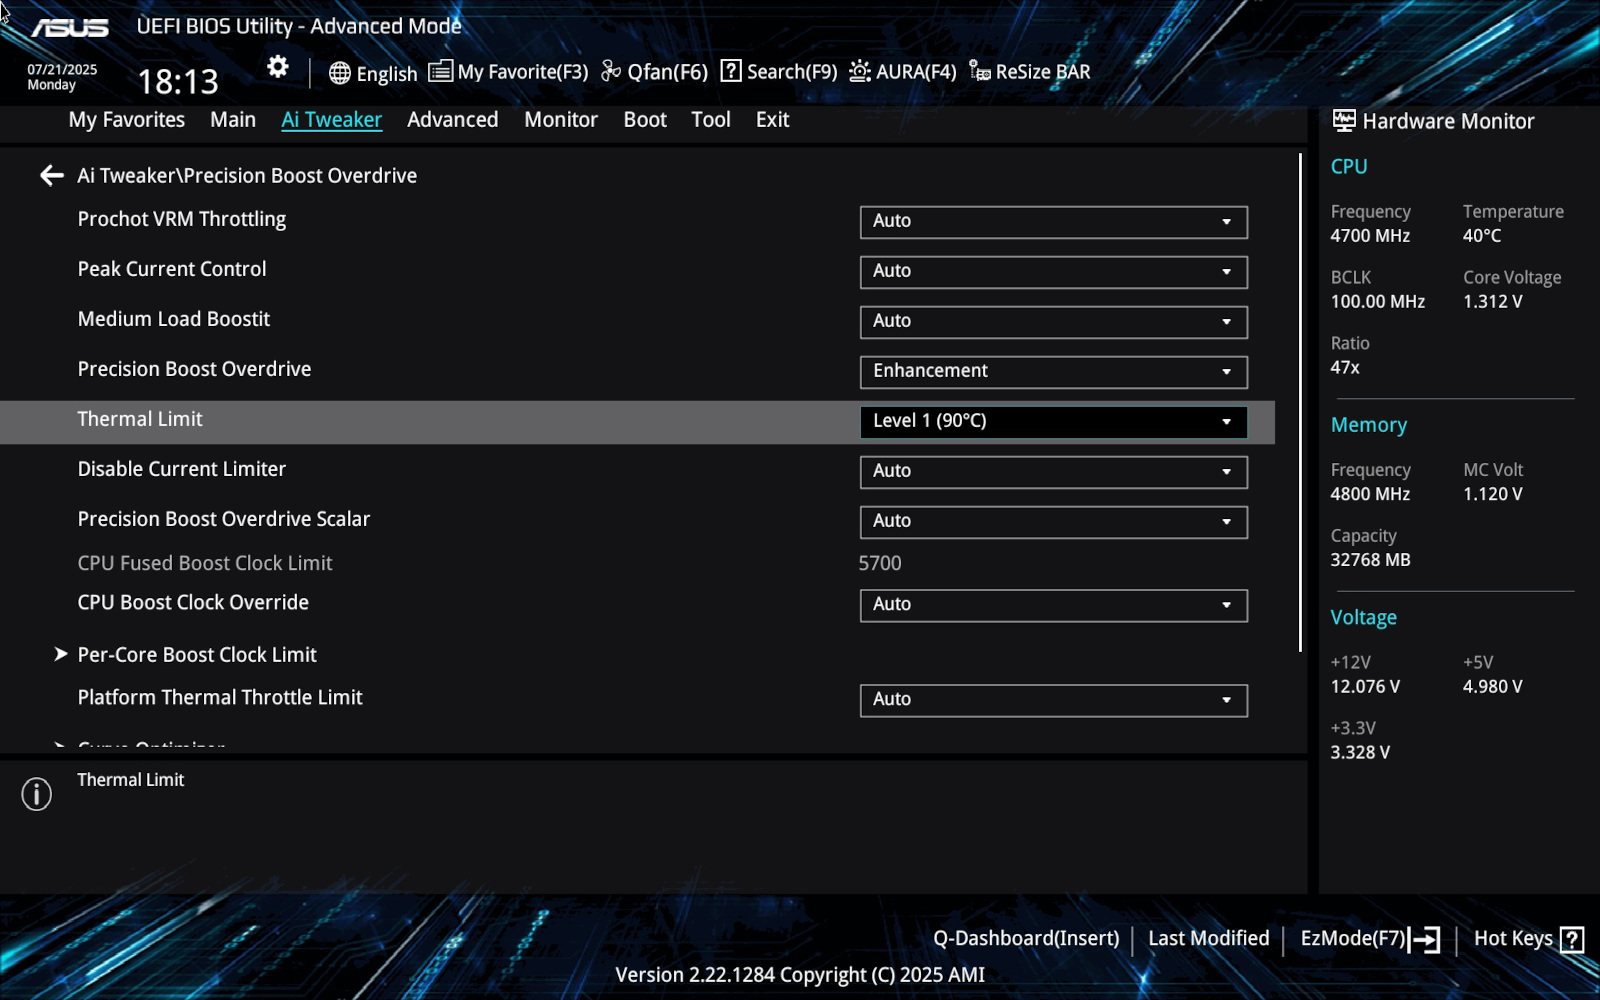Click Last Modified button
Image resolution: width=1600 pixels, height=1000 pixels.
1209,939
